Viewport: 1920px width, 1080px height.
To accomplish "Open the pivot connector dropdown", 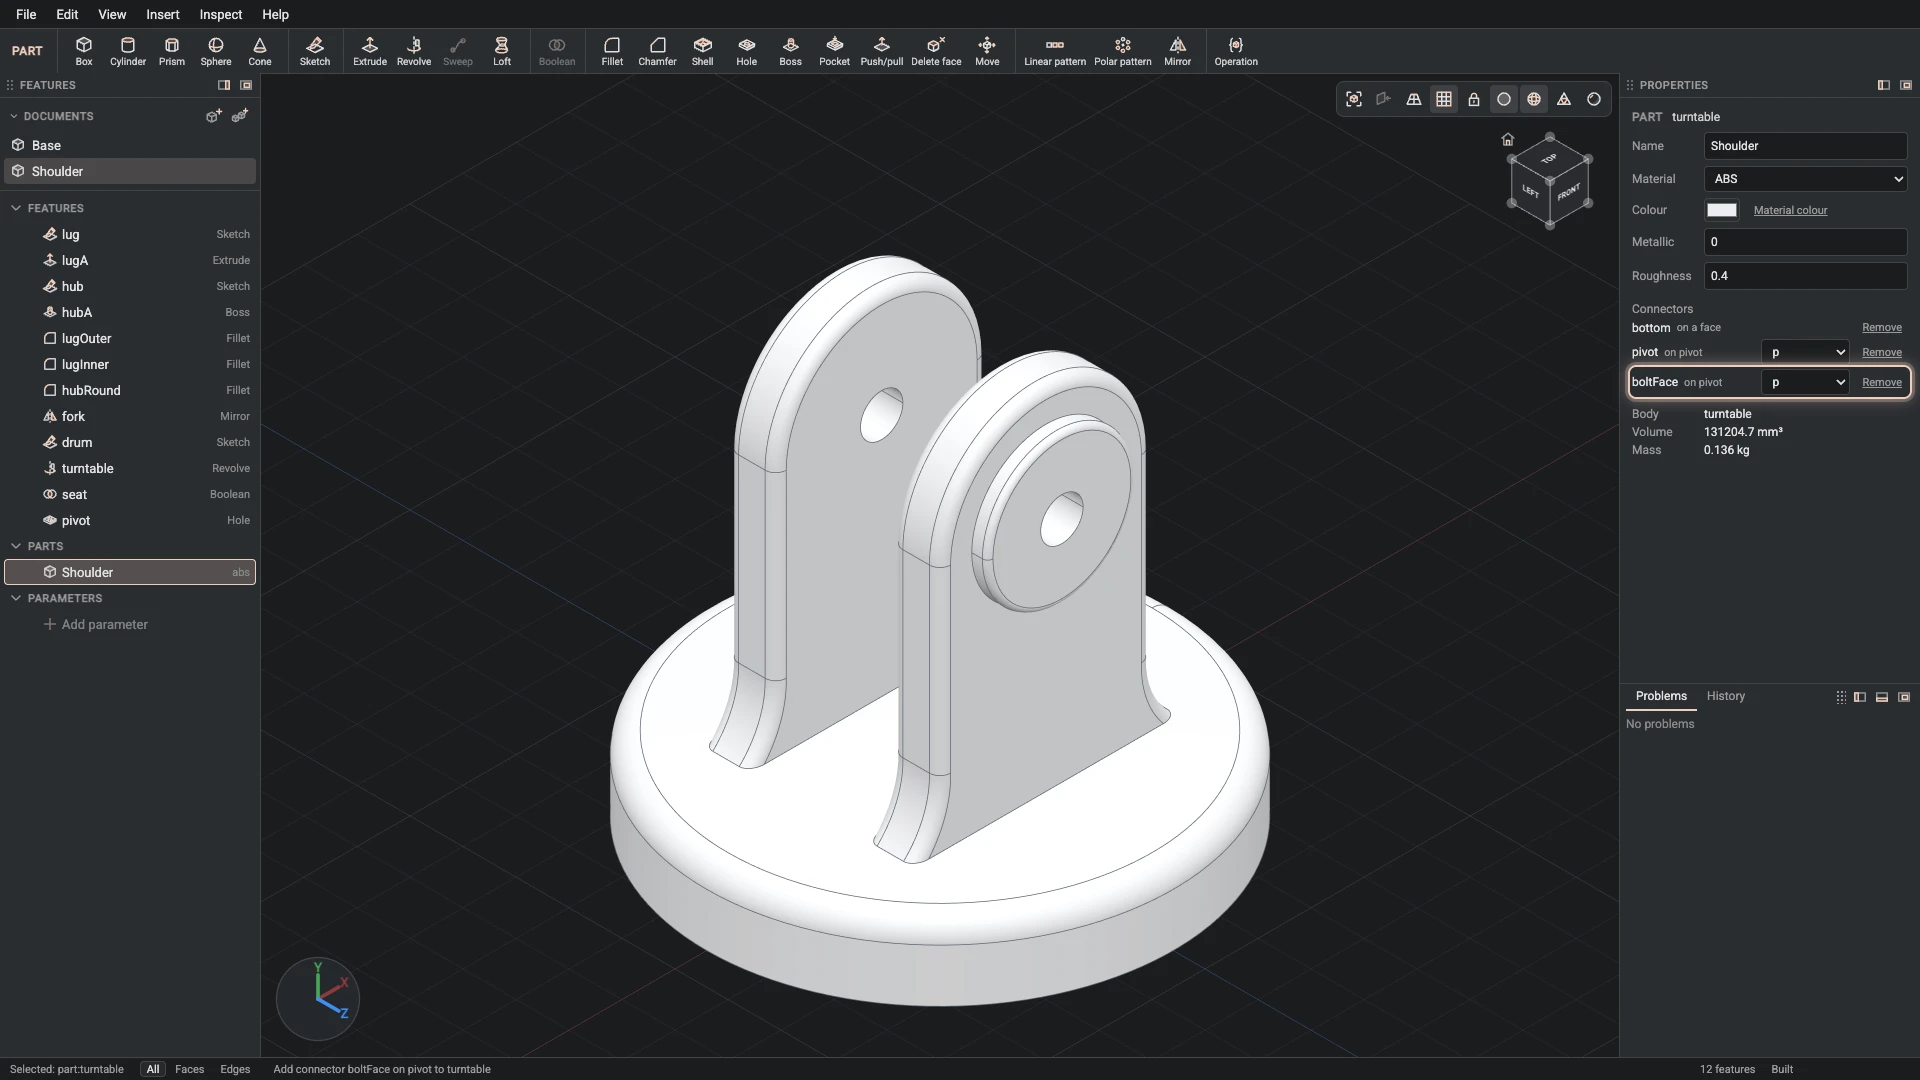I will [1805, 352].
